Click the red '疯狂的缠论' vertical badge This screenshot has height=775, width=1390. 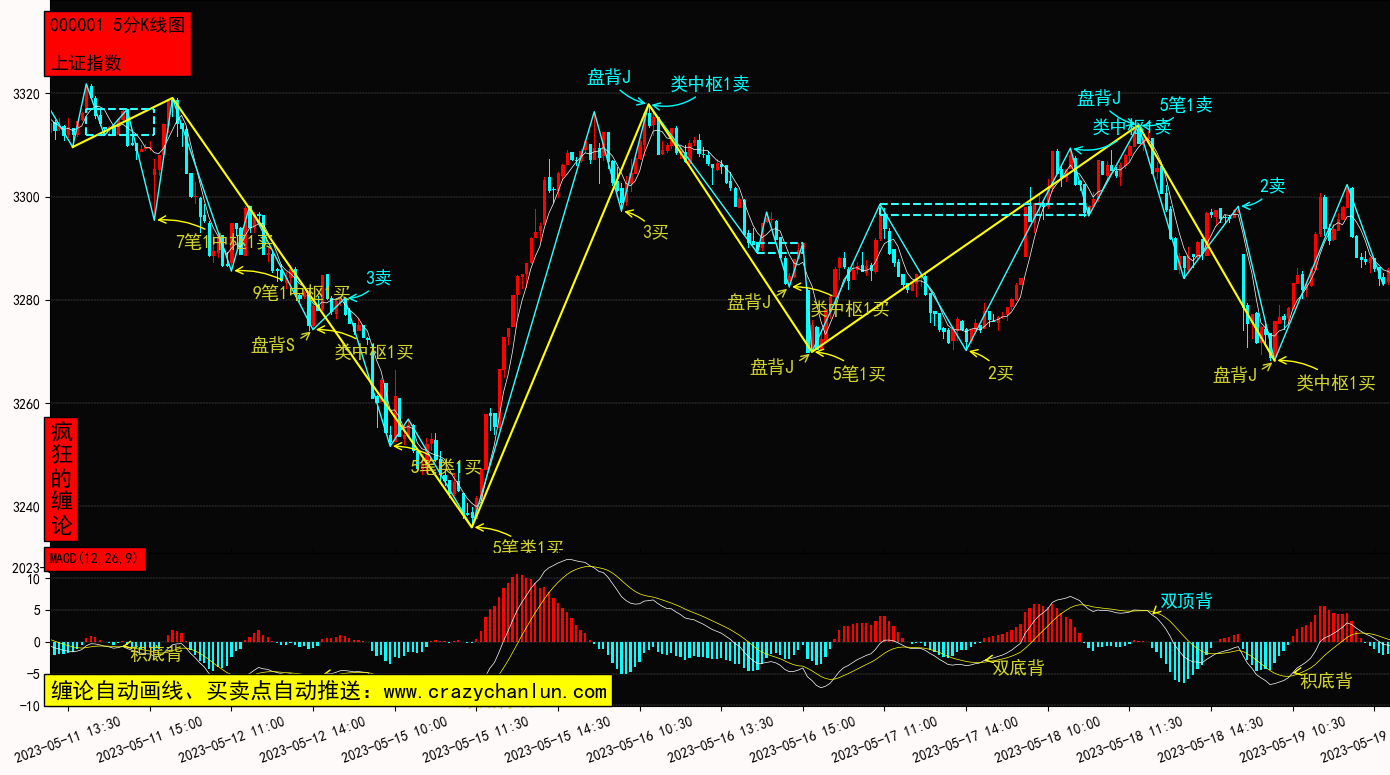click(62, 479)
